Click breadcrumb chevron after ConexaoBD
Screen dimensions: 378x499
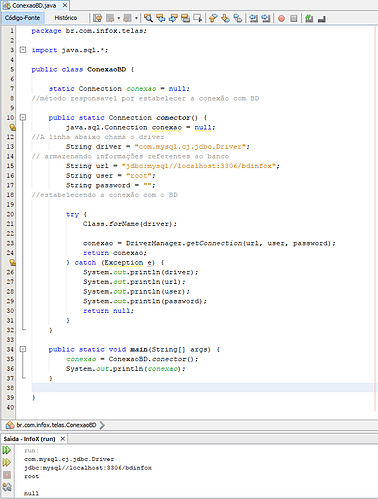(x=102, y=425)
